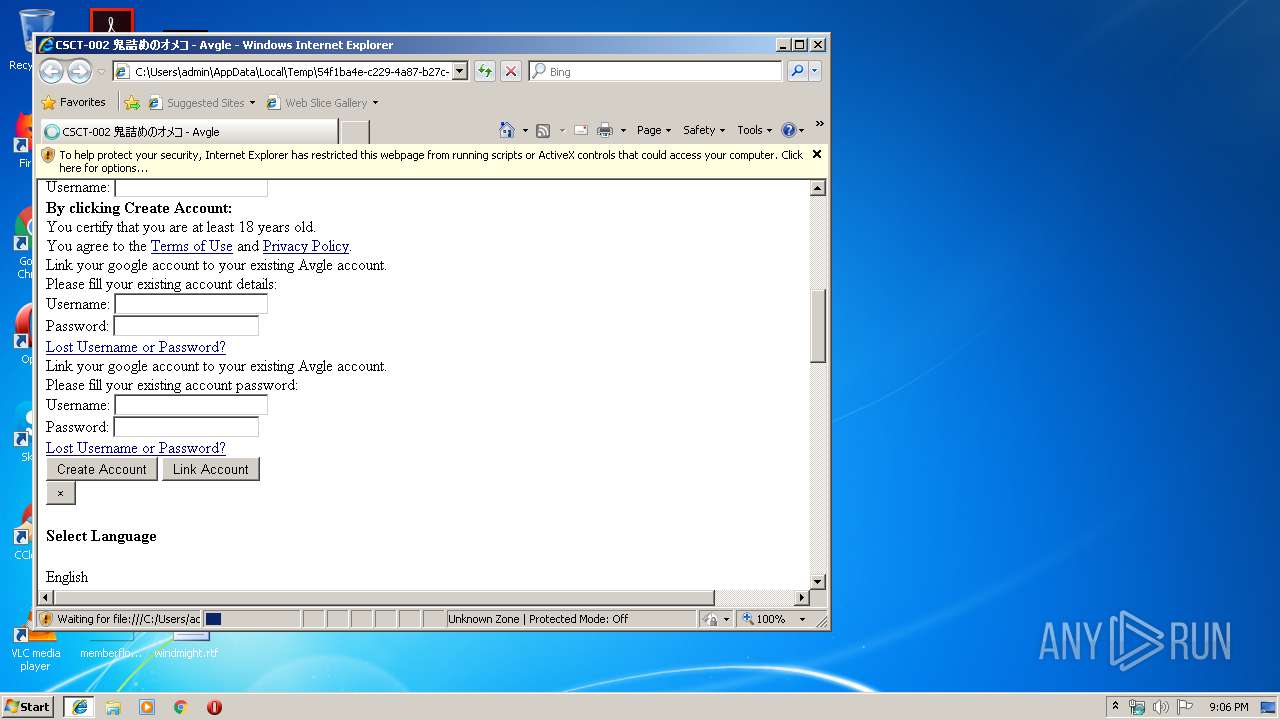Go back with the IE Back arrow

pos(52,71)
